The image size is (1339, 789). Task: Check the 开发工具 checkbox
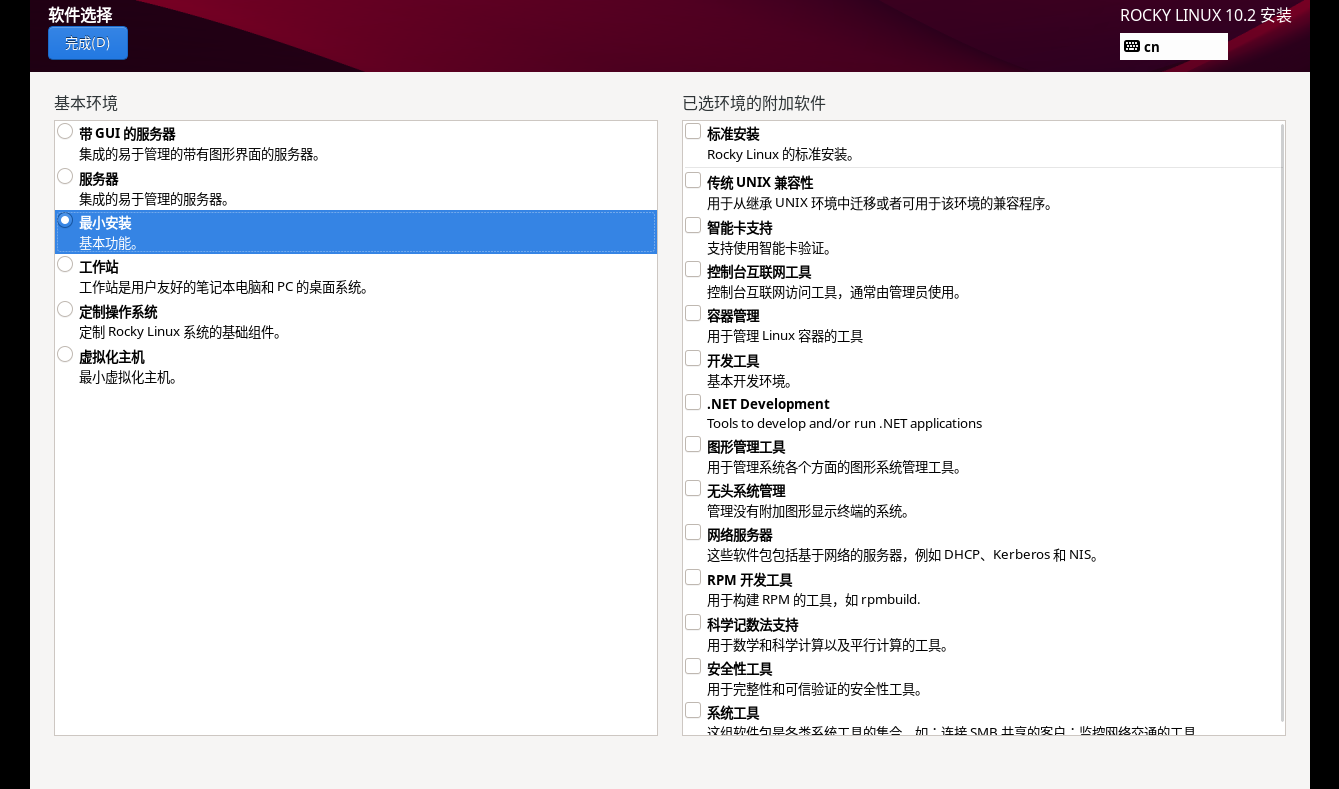coord(693,358)
